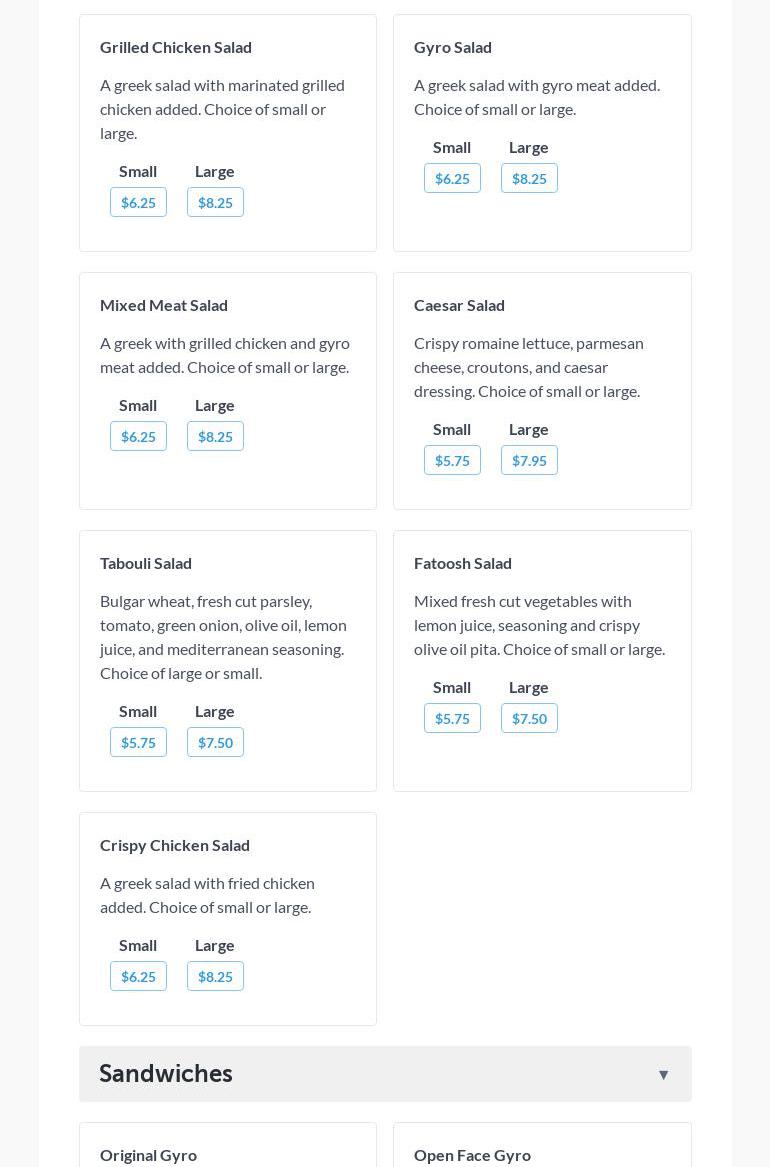The image size is (770, 1167).
Task: Select small Caesar Salad $5.75
Action: point(452,460)
